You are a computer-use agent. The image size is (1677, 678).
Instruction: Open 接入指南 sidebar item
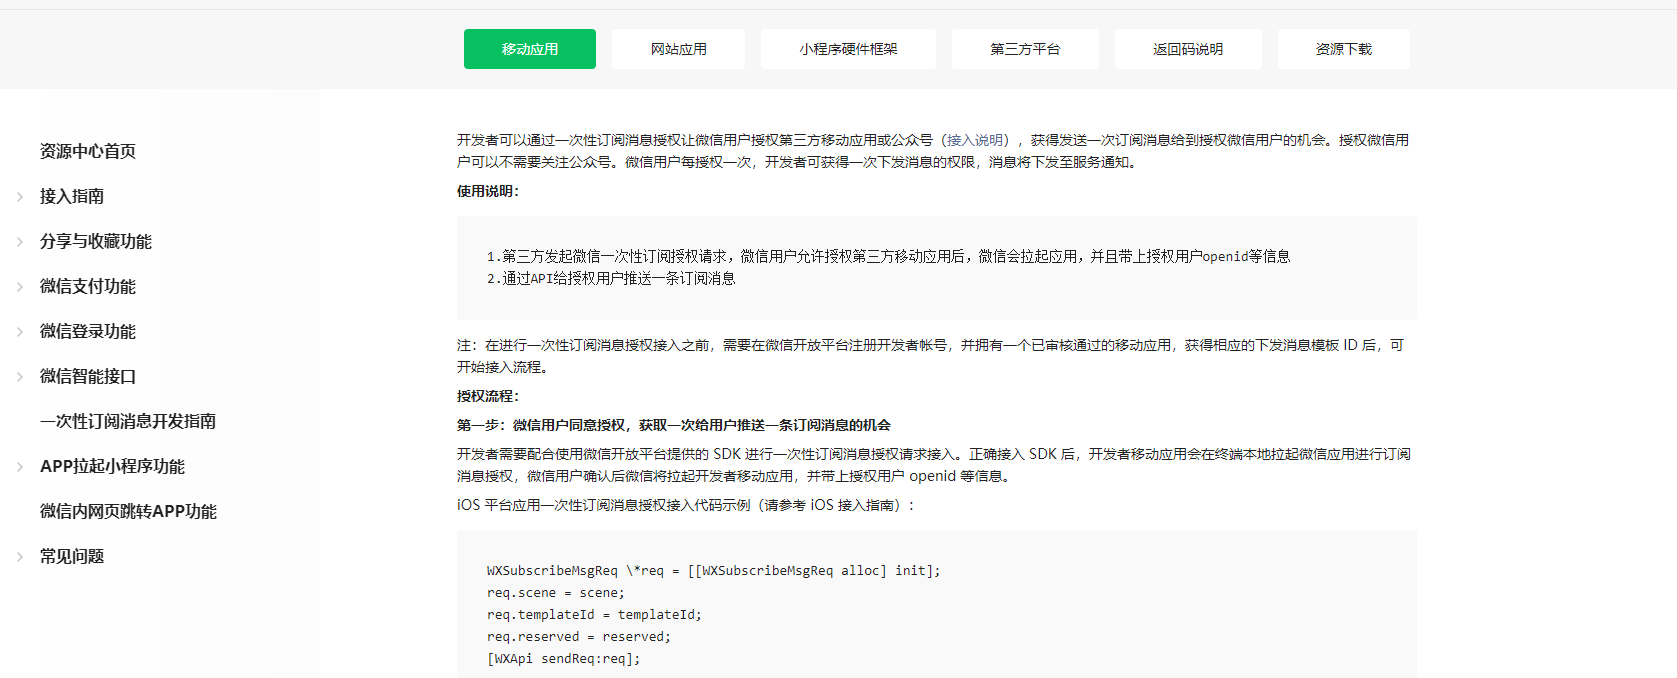coord(72,196)
